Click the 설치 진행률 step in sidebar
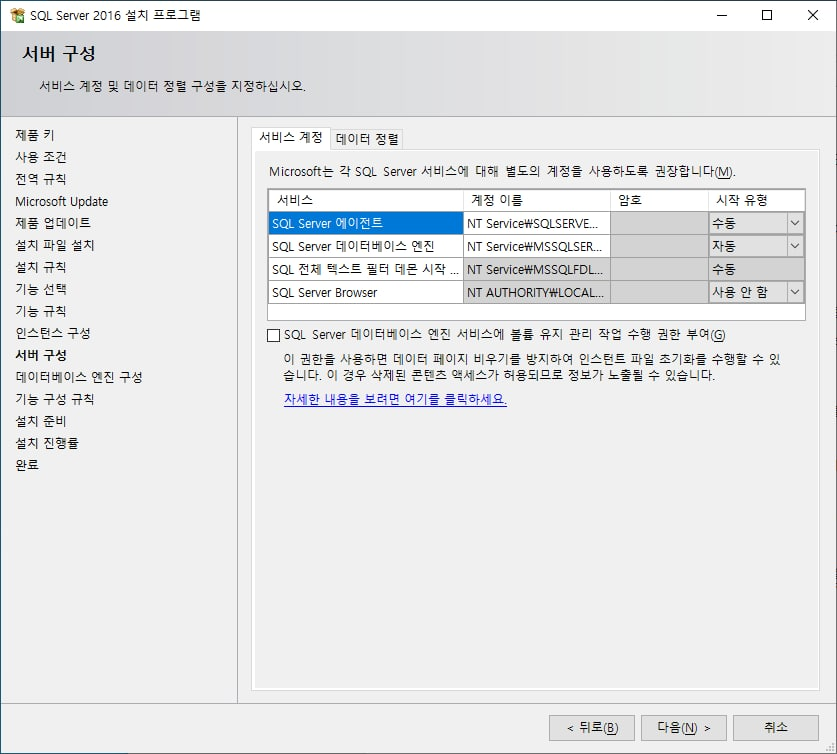Image resolution: width=837 pixels, height=754 pixels. tap(47, 443)
